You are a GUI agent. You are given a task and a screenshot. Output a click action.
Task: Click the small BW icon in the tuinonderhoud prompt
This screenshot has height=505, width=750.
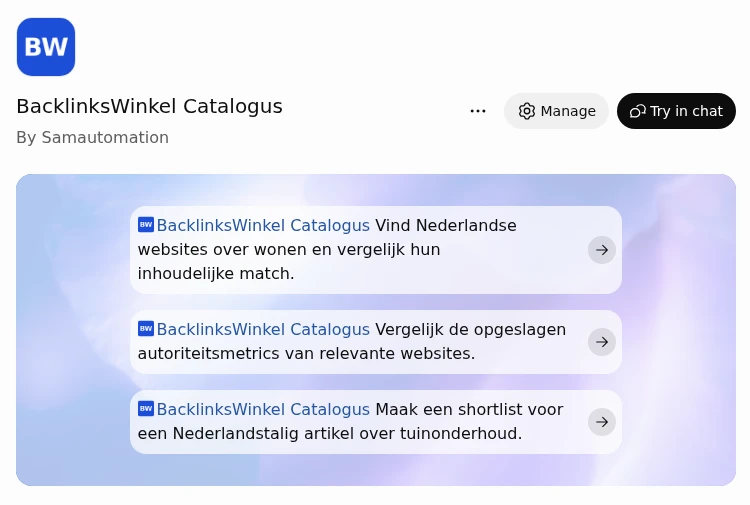pyautogui.click(x=146, y=408)
